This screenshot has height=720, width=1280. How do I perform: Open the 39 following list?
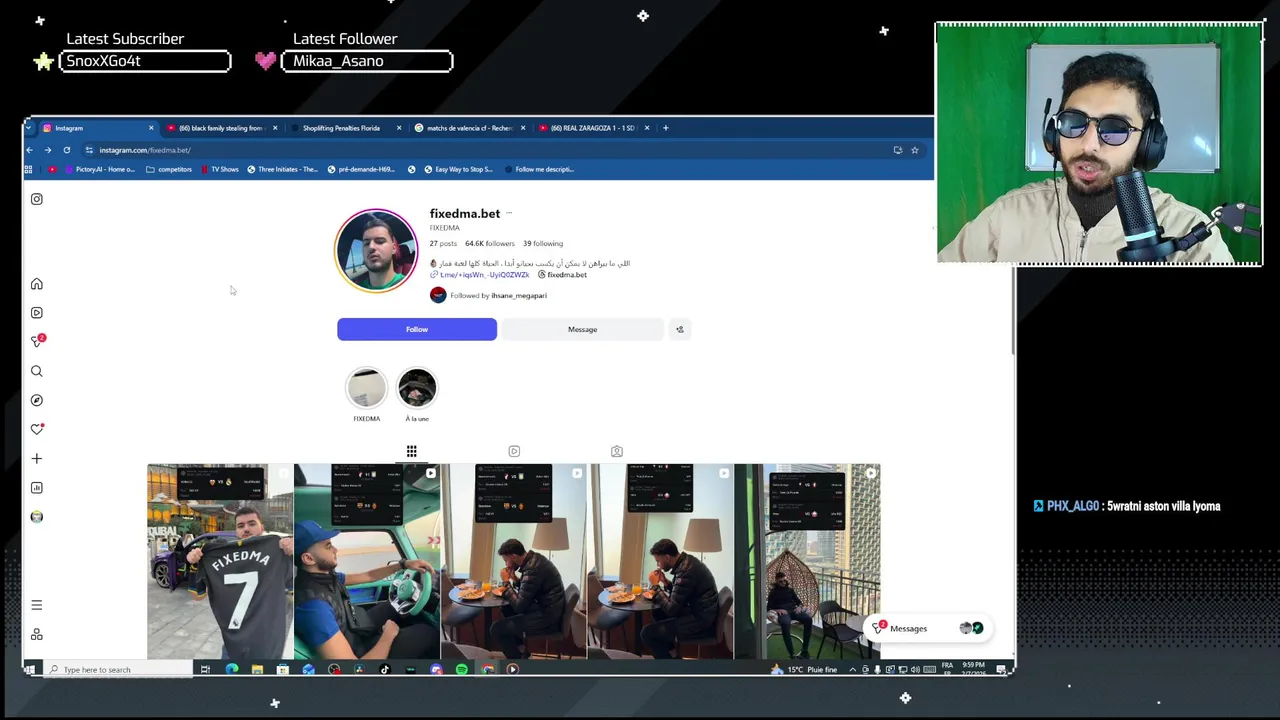543,243
